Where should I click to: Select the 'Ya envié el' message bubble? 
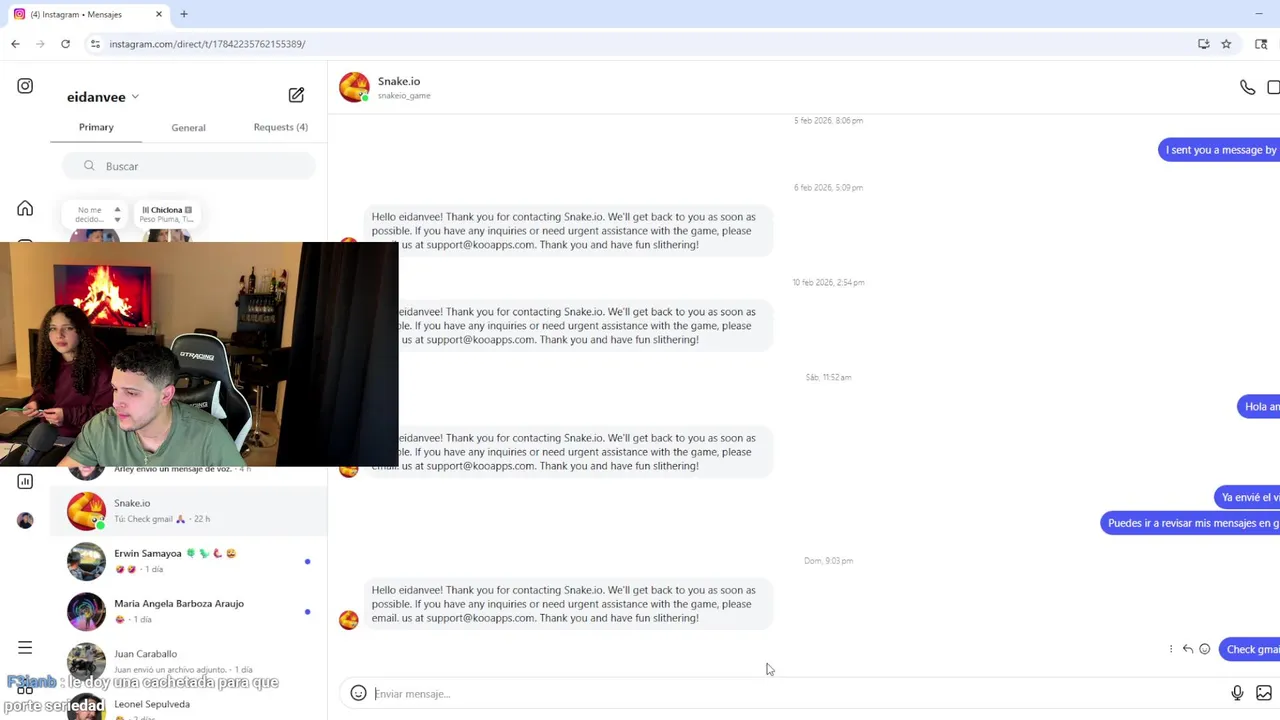[x=1247, y=497]
